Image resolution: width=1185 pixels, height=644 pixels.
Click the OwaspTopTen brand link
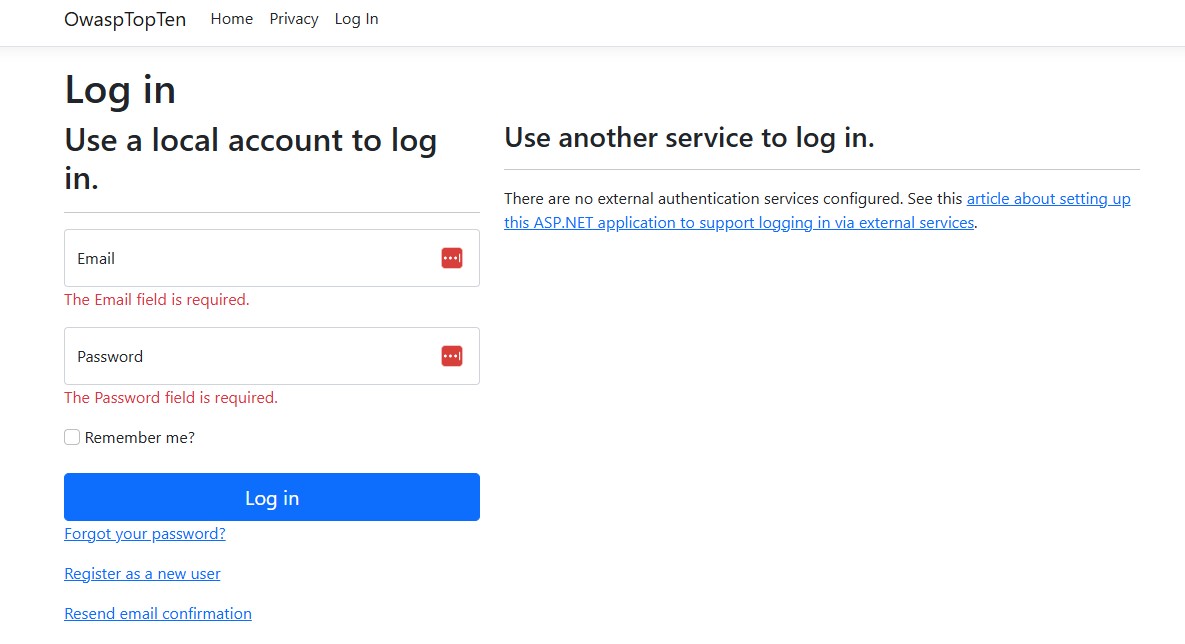click(125, 19)
